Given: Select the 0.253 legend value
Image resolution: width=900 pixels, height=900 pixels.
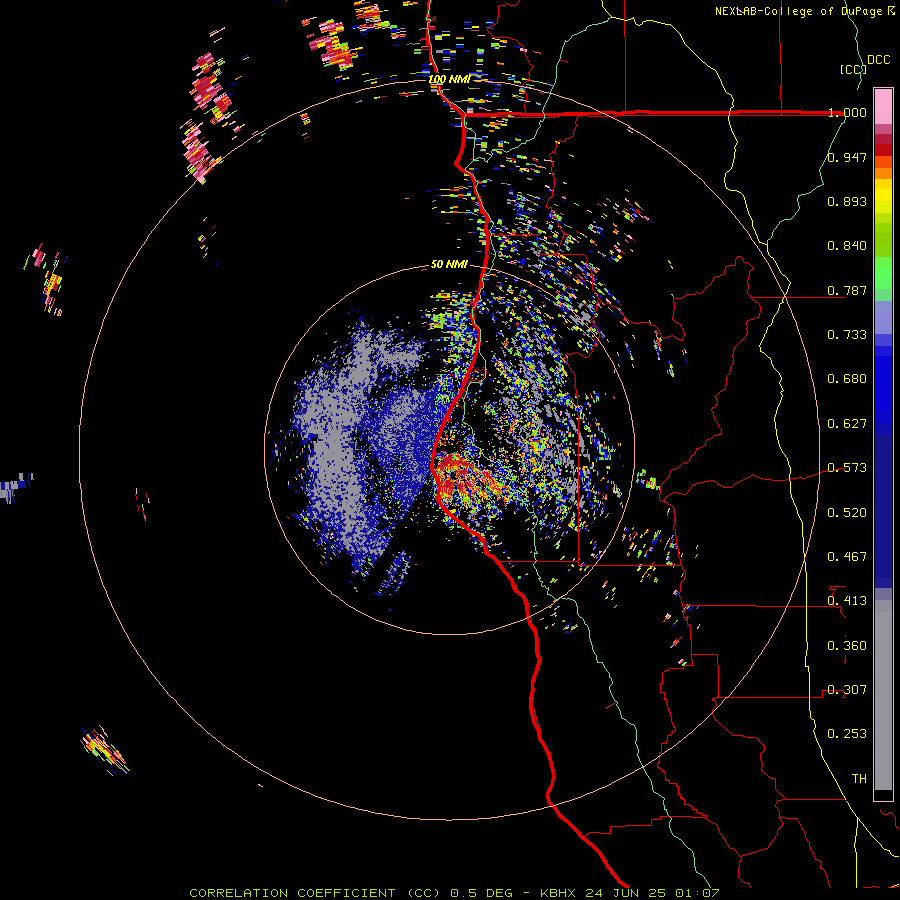Looking at the screenshot, I should point(847,734).
